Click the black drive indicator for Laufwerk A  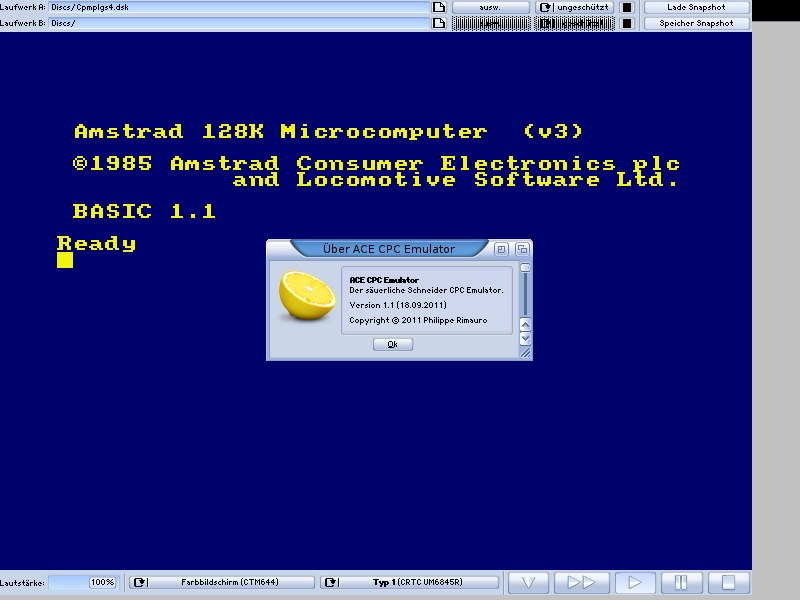(x=627, y=7)
